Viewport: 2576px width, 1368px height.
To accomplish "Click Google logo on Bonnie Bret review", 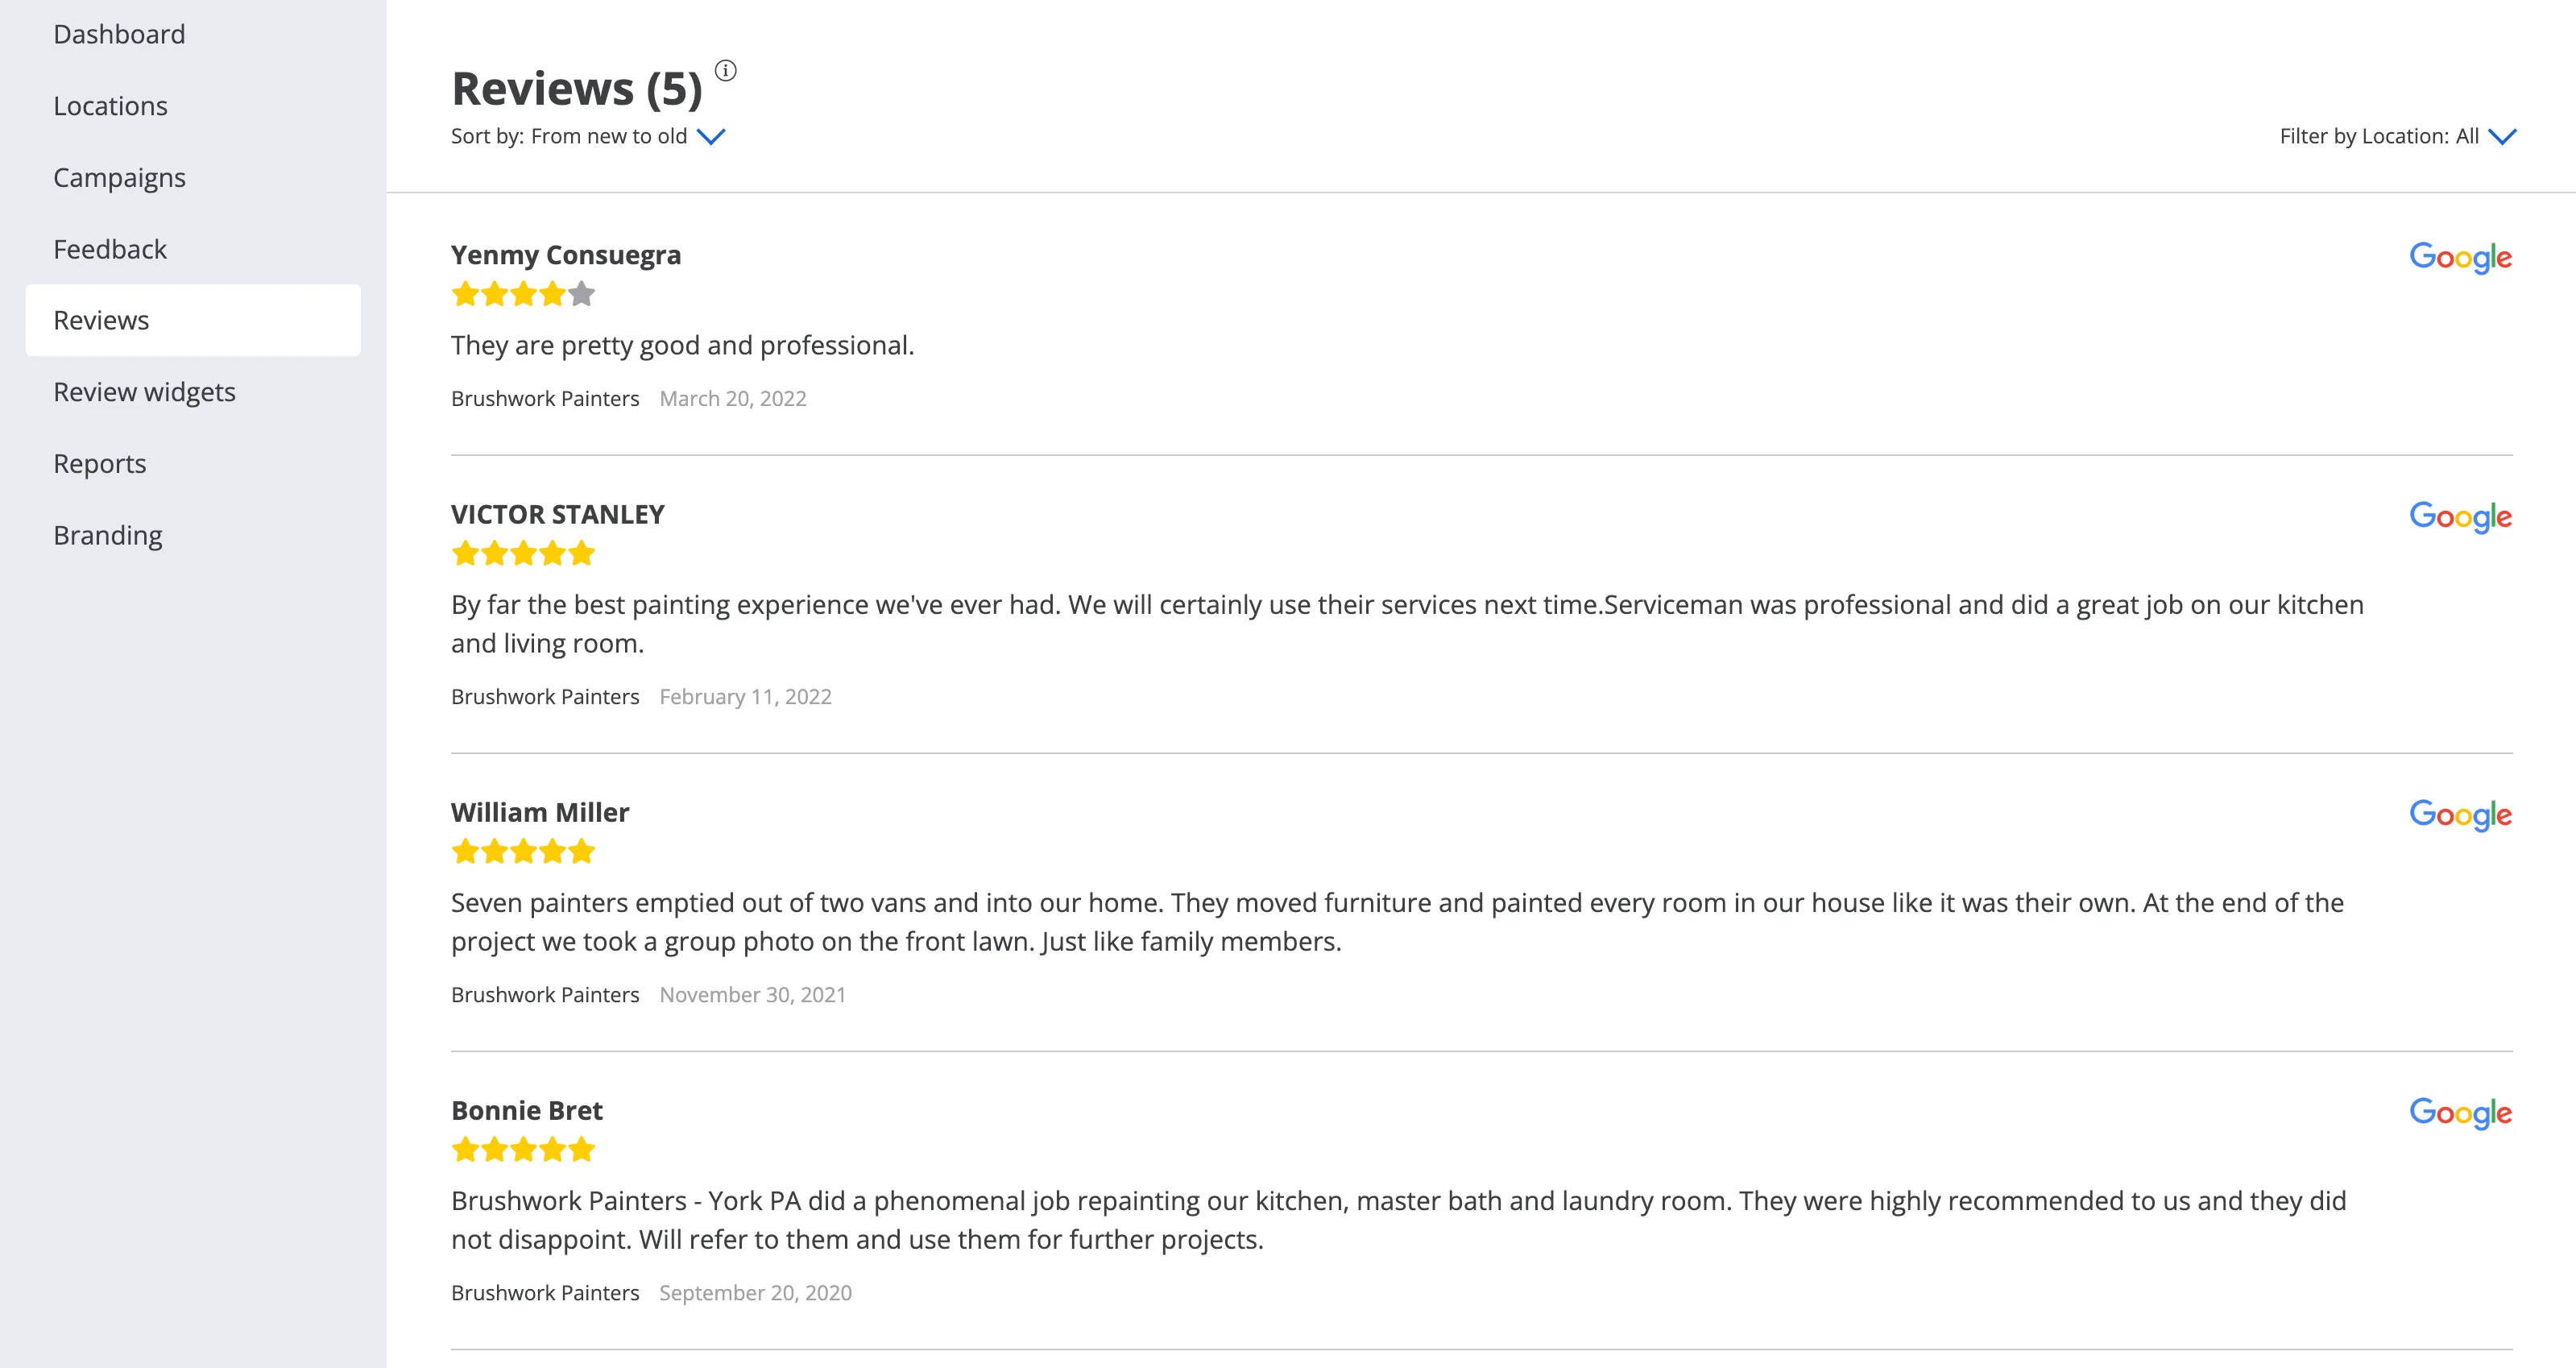I will (2460, 1112).
